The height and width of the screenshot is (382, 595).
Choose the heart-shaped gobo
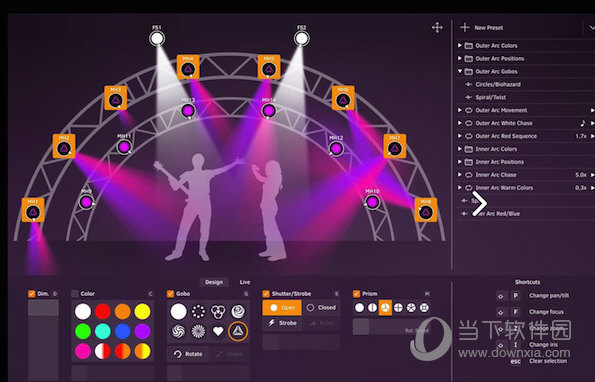(218, 331)
